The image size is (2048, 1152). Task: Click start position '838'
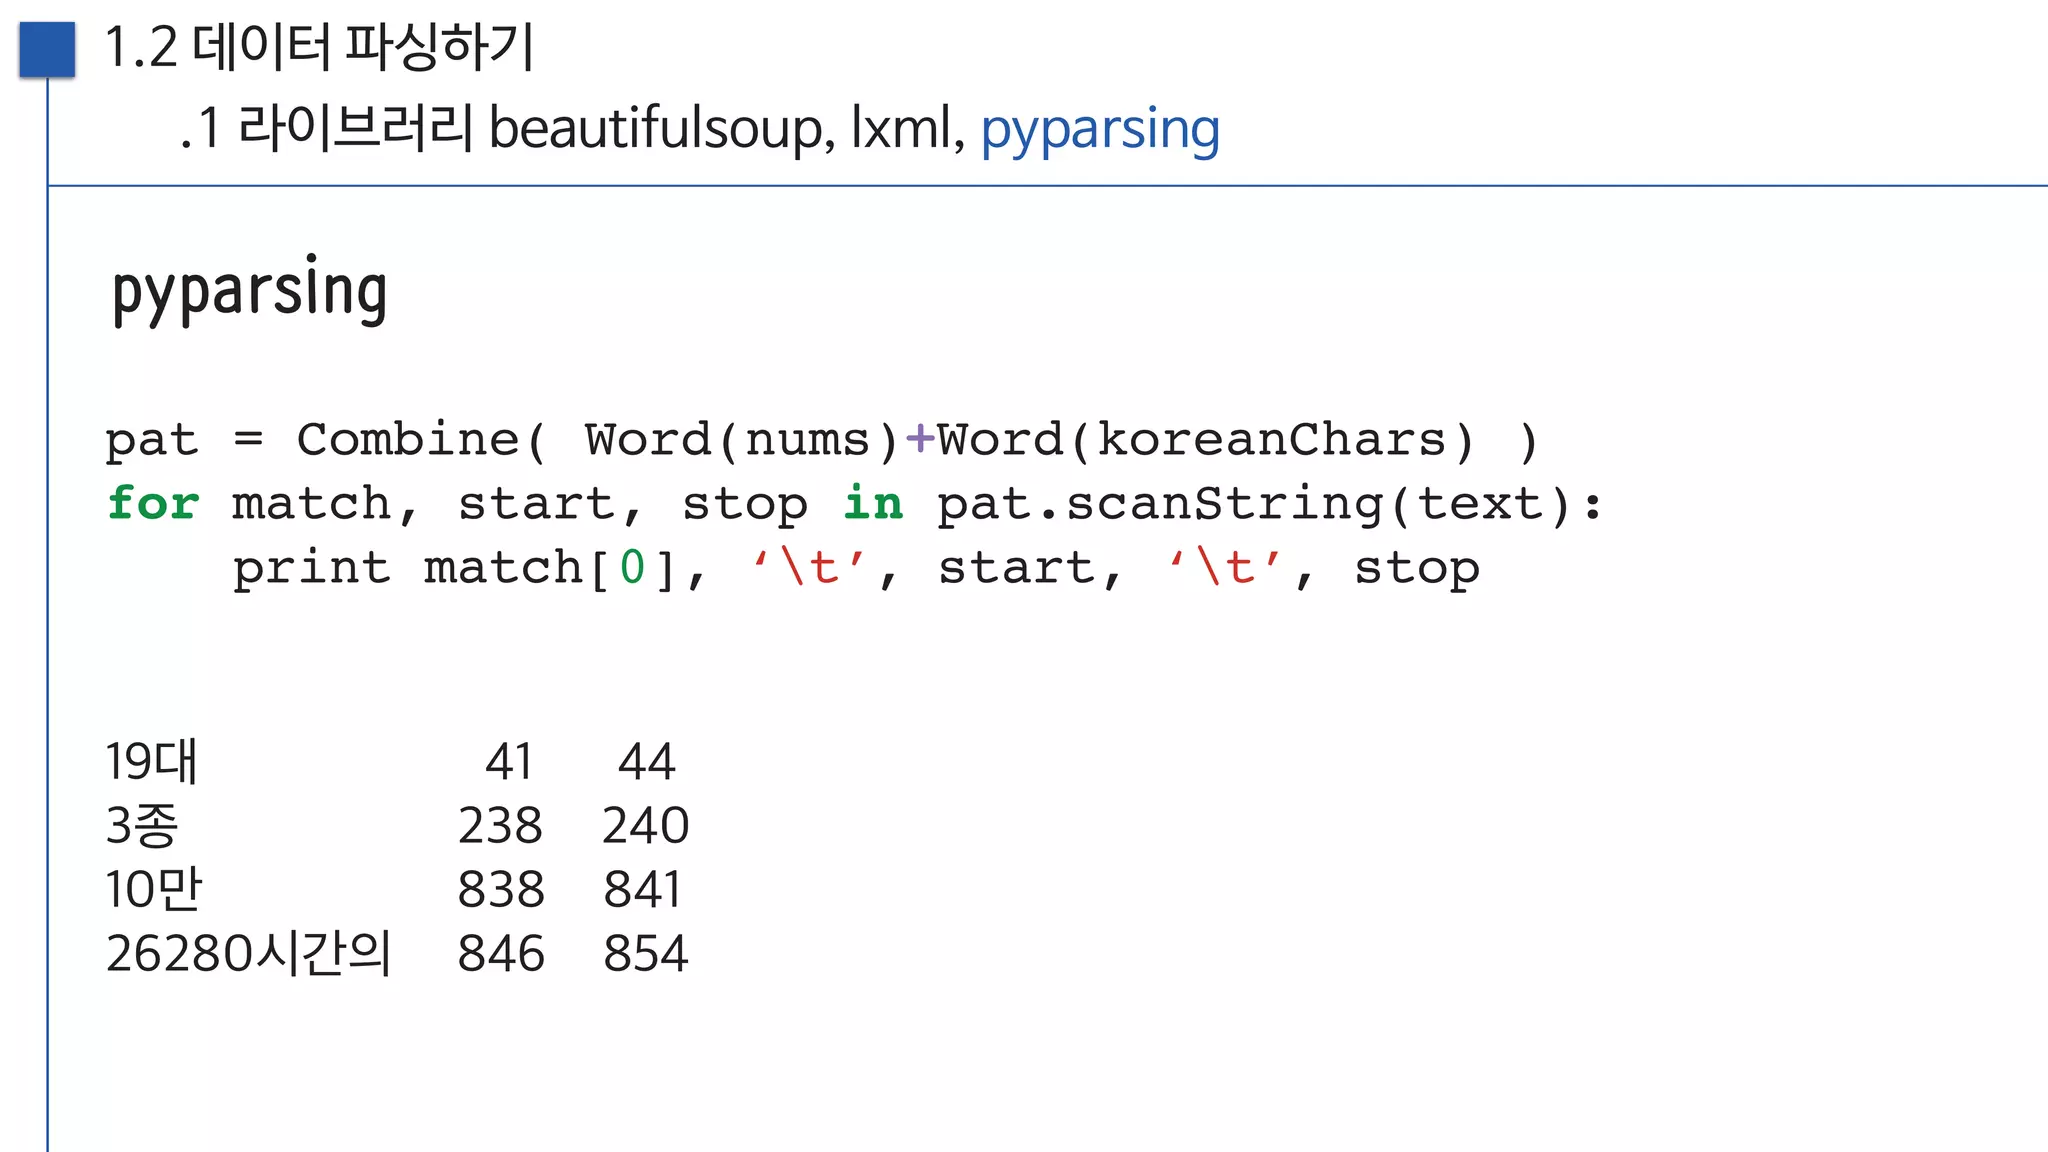[x=501, y=890]
